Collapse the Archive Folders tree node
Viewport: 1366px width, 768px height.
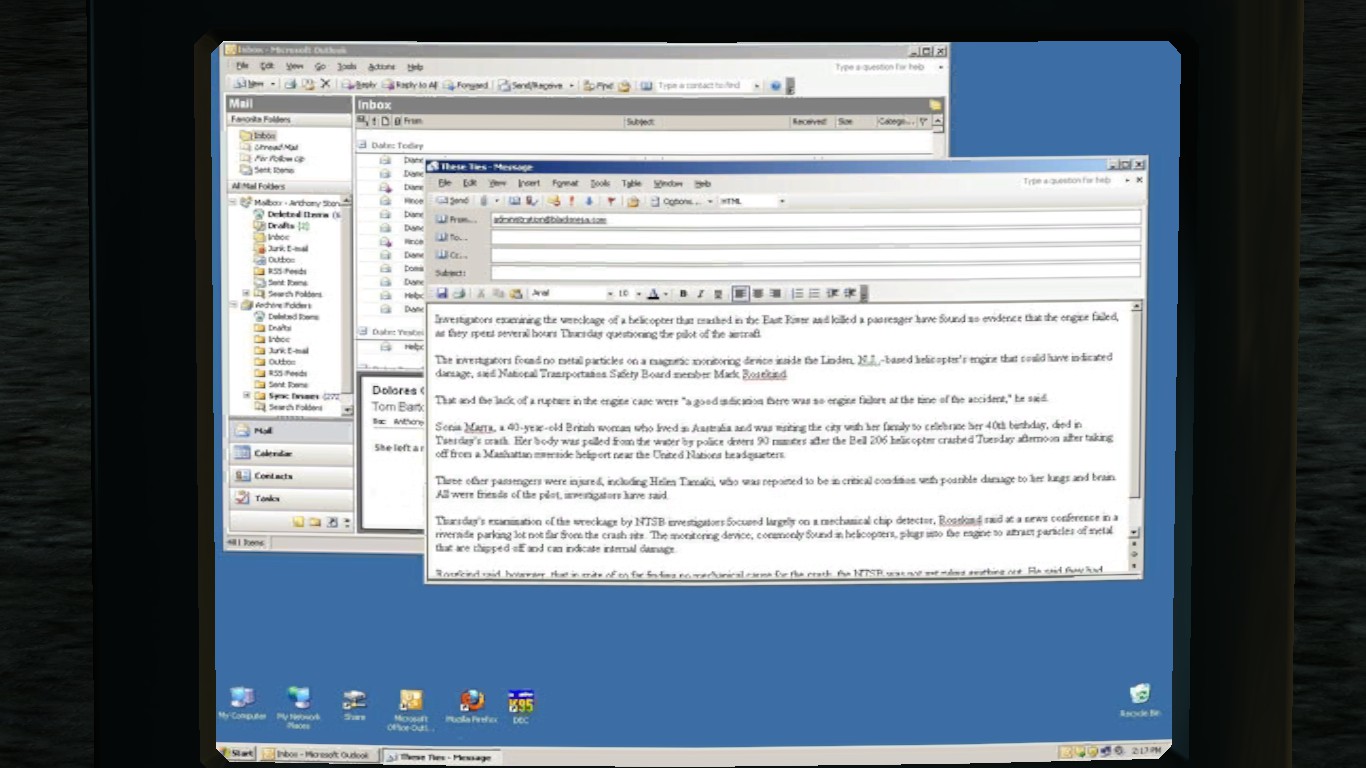[234, 305]
